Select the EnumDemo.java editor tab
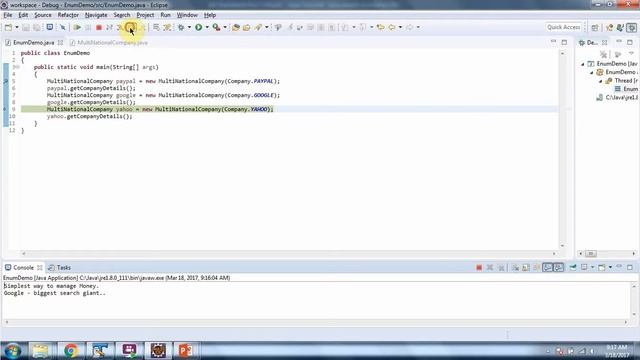 33,42
